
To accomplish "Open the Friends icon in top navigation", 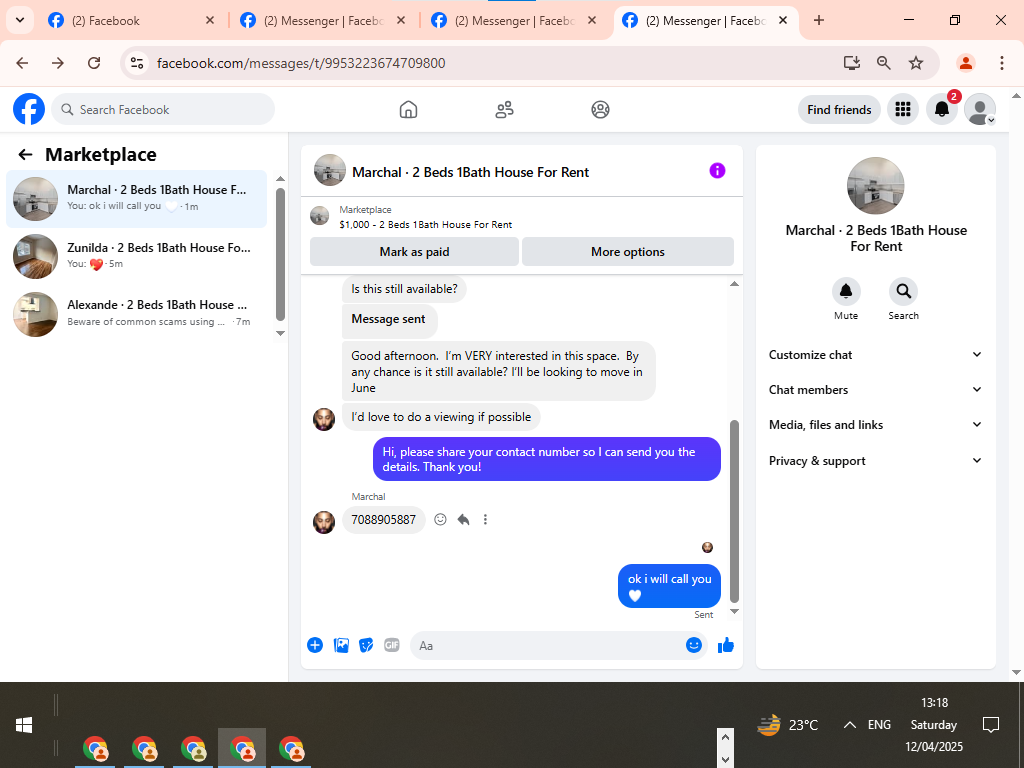I will (504, 109).
